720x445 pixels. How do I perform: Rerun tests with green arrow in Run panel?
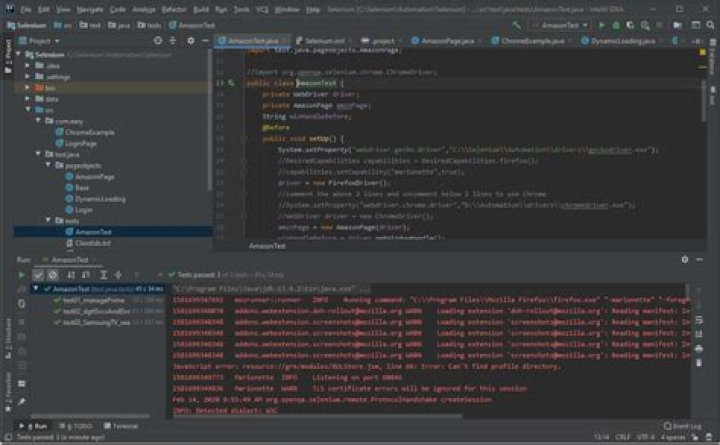pyautogui.click(x=21, y=275)
